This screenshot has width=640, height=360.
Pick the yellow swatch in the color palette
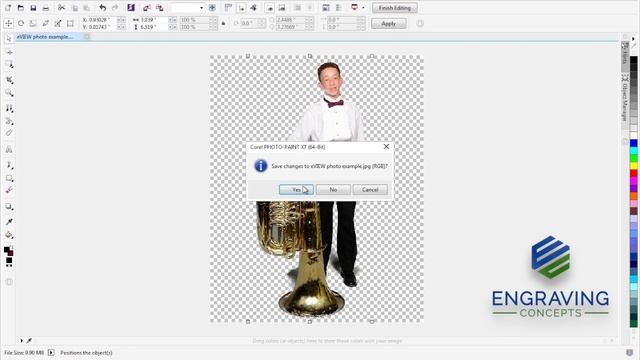[633, 166]
